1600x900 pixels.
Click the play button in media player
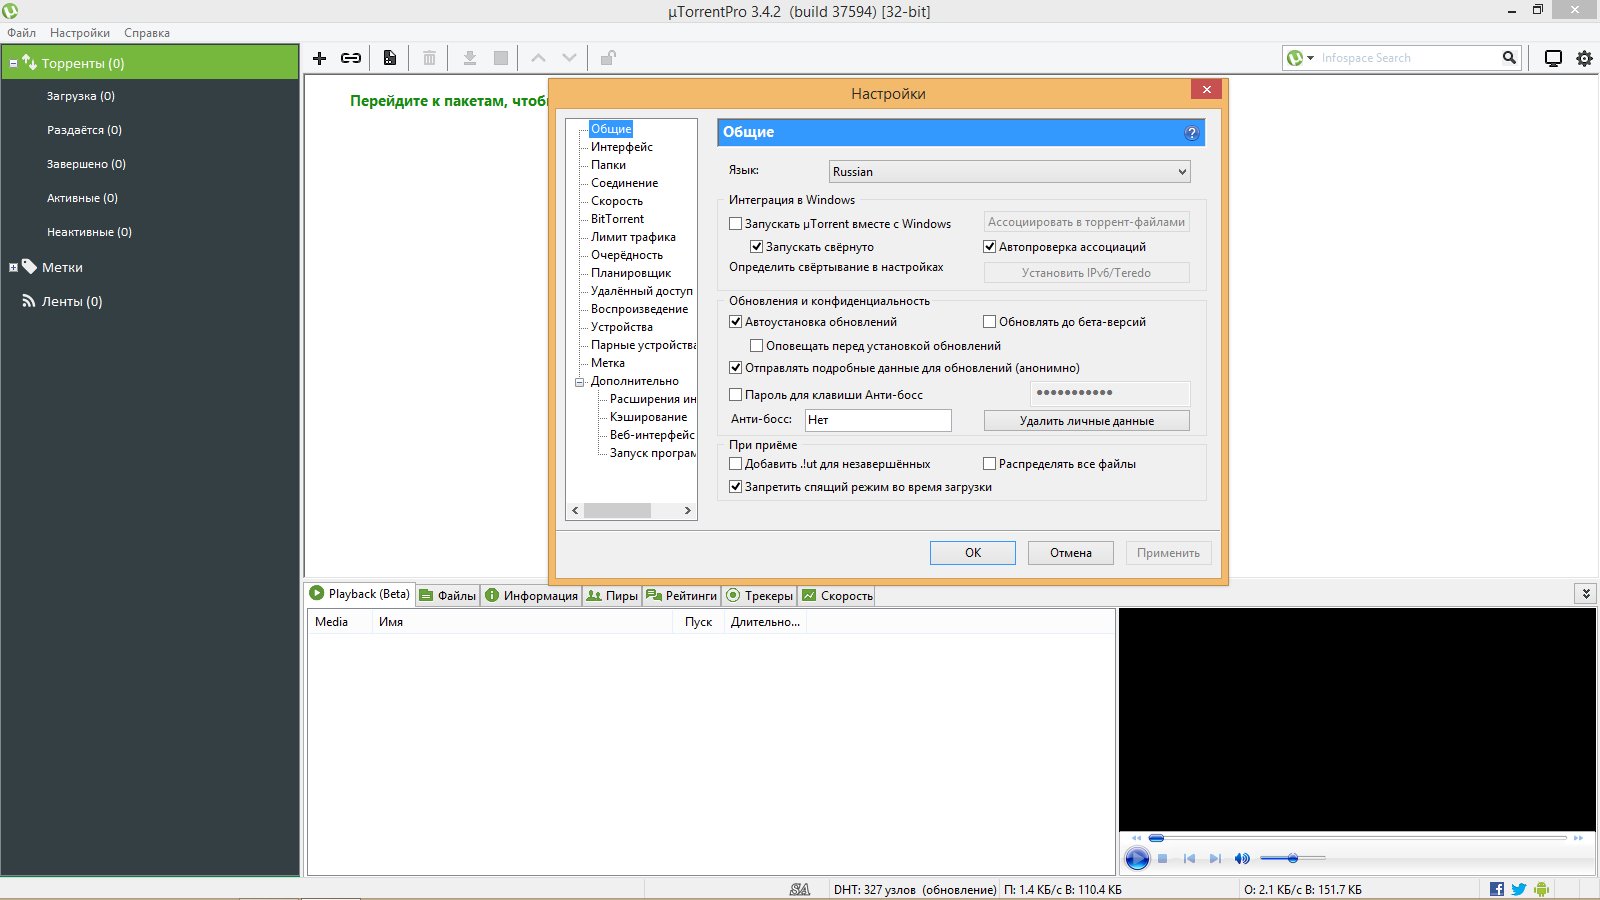pos(1137,858)
